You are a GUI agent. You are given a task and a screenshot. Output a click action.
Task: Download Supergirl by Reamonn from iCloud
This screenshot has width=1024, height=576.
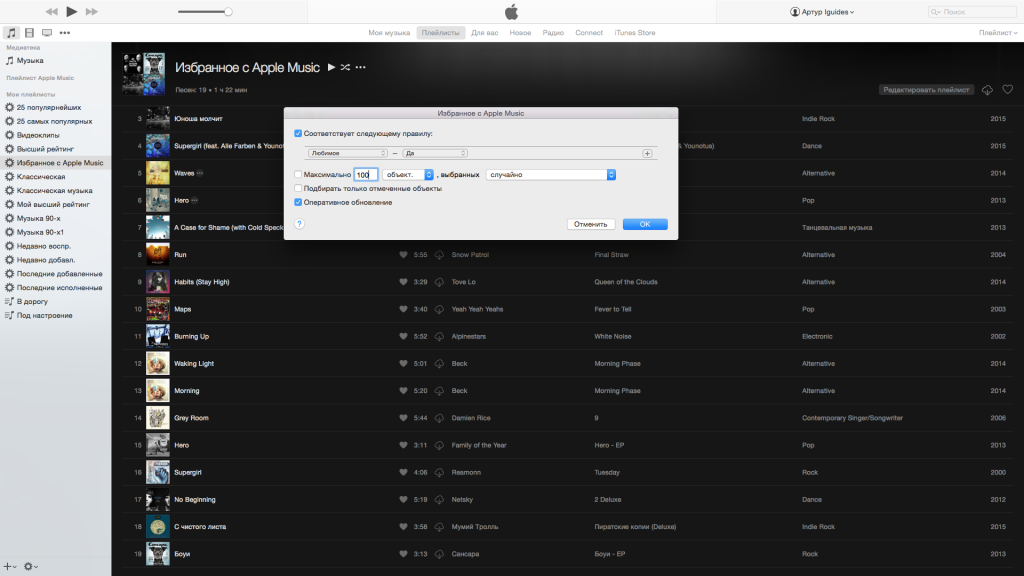[x=439, y=472]
